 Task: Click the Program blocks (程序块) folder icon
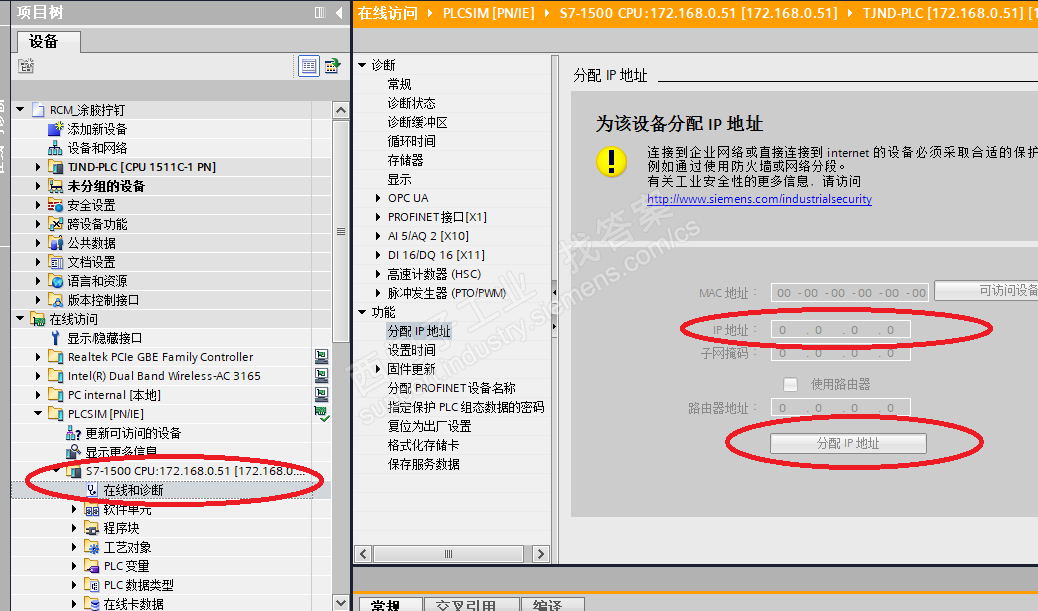92,528
